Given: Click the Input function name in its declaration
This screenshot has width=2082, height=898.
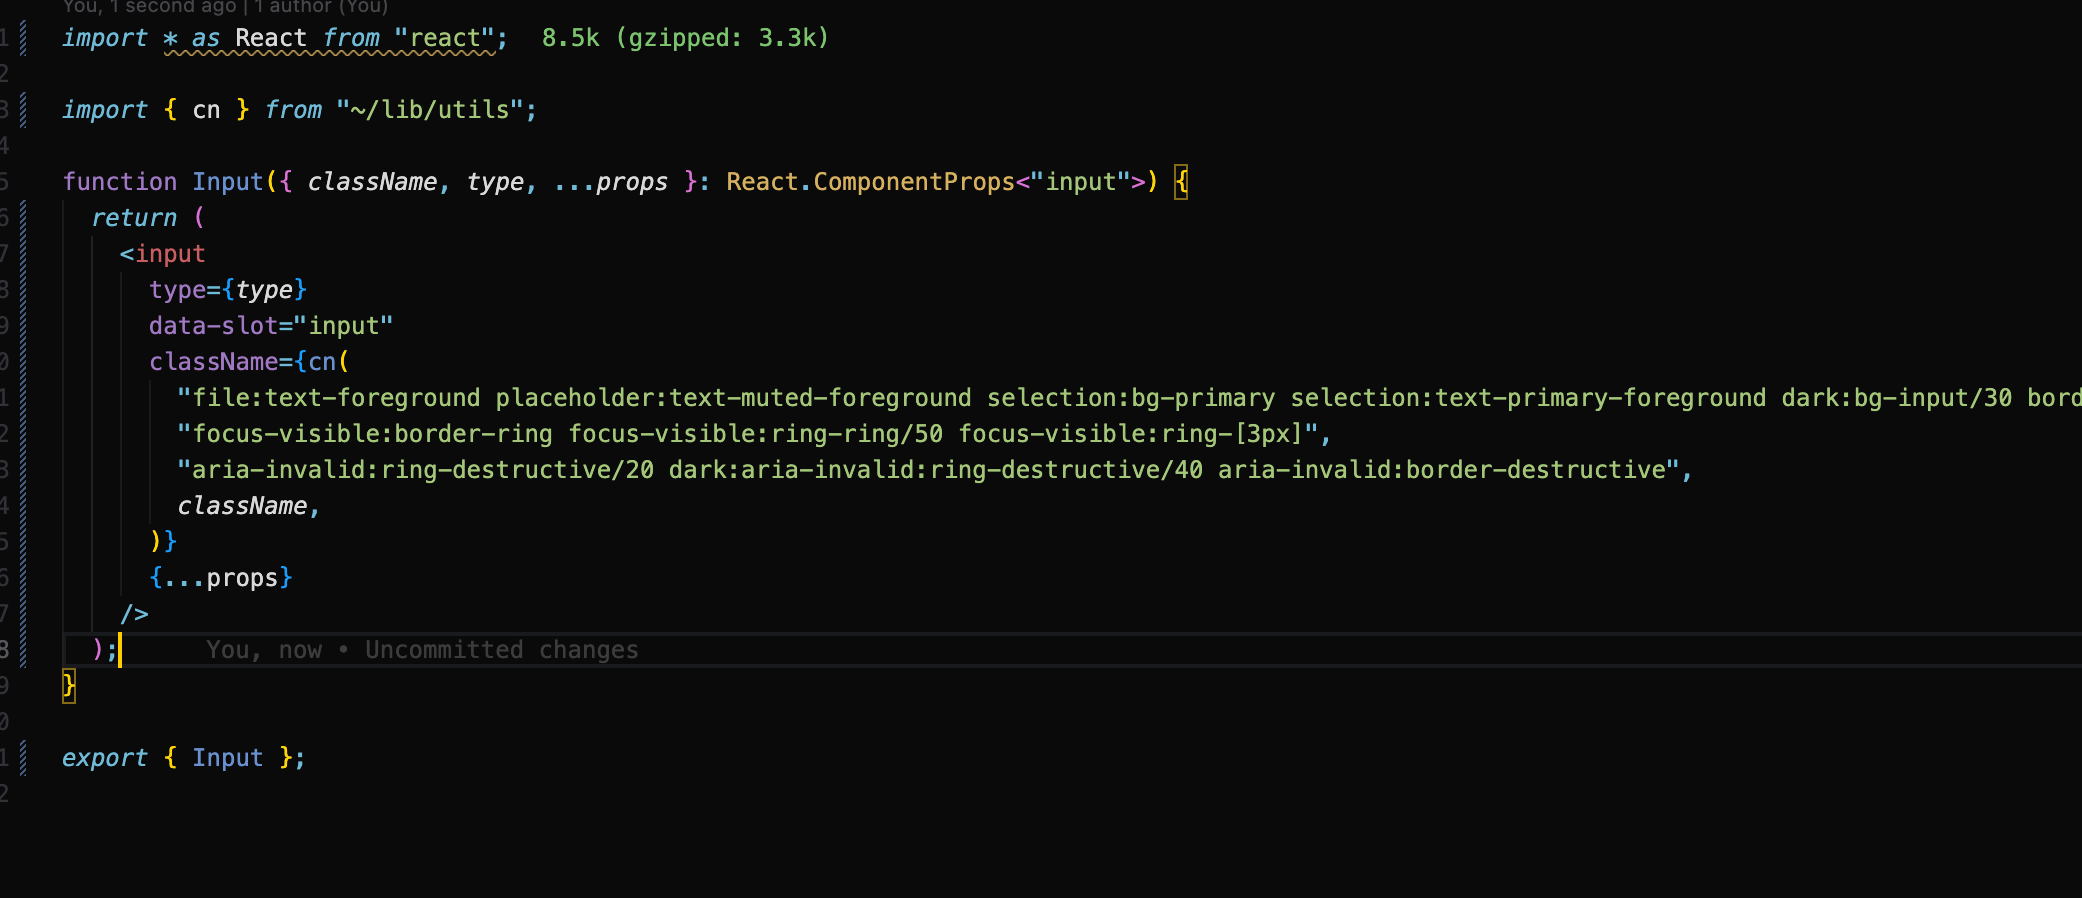Looking at the screenshot, I should 227,182.
